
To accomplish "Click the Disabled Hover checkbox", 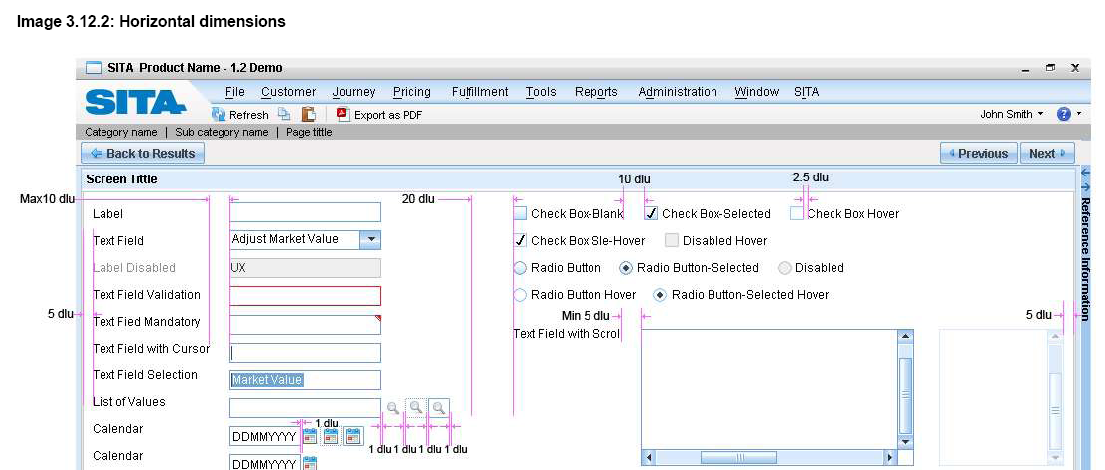I will click(672, 240).
